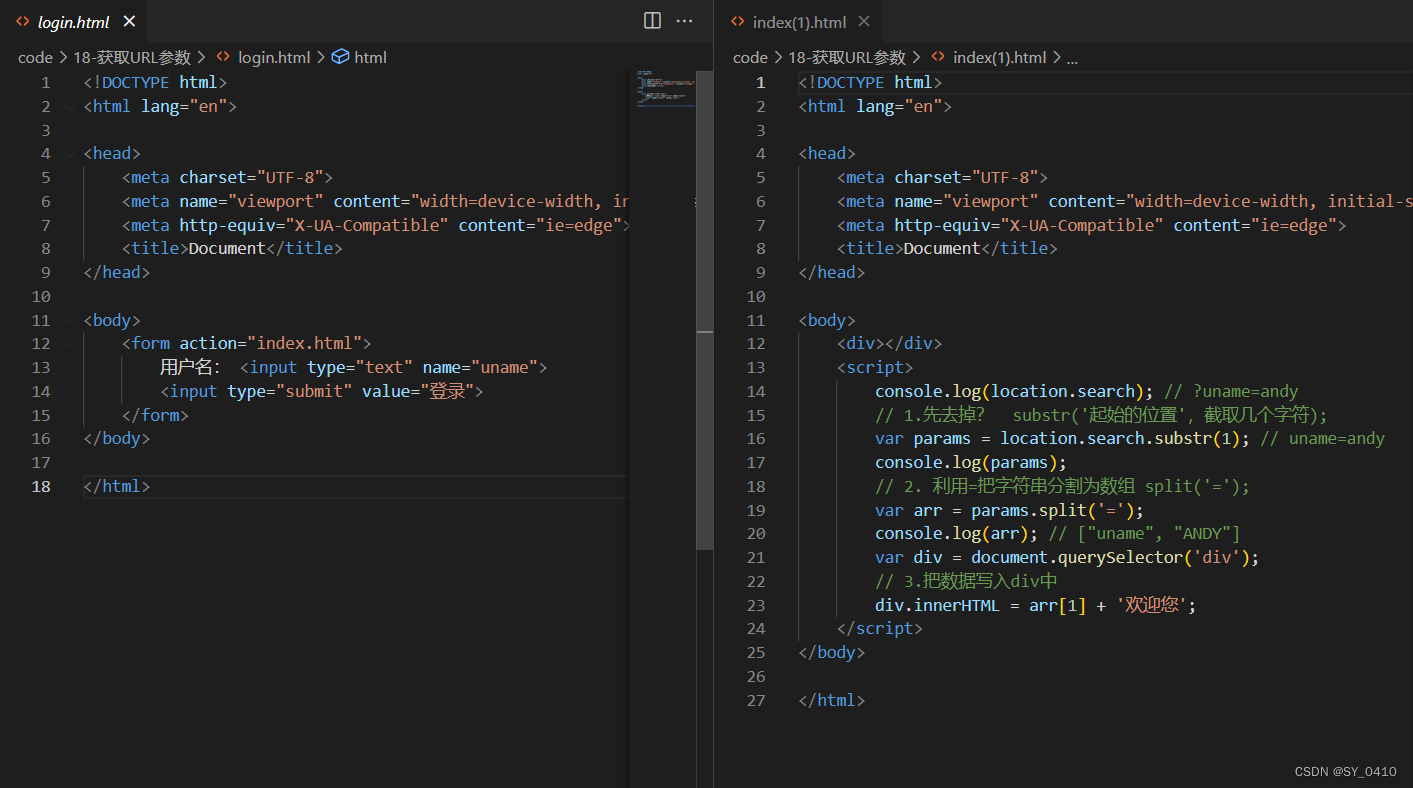Click line number 1 in index(1).html
The width and height of the screenshot is (1413, 788).
[x=760, y=82]
